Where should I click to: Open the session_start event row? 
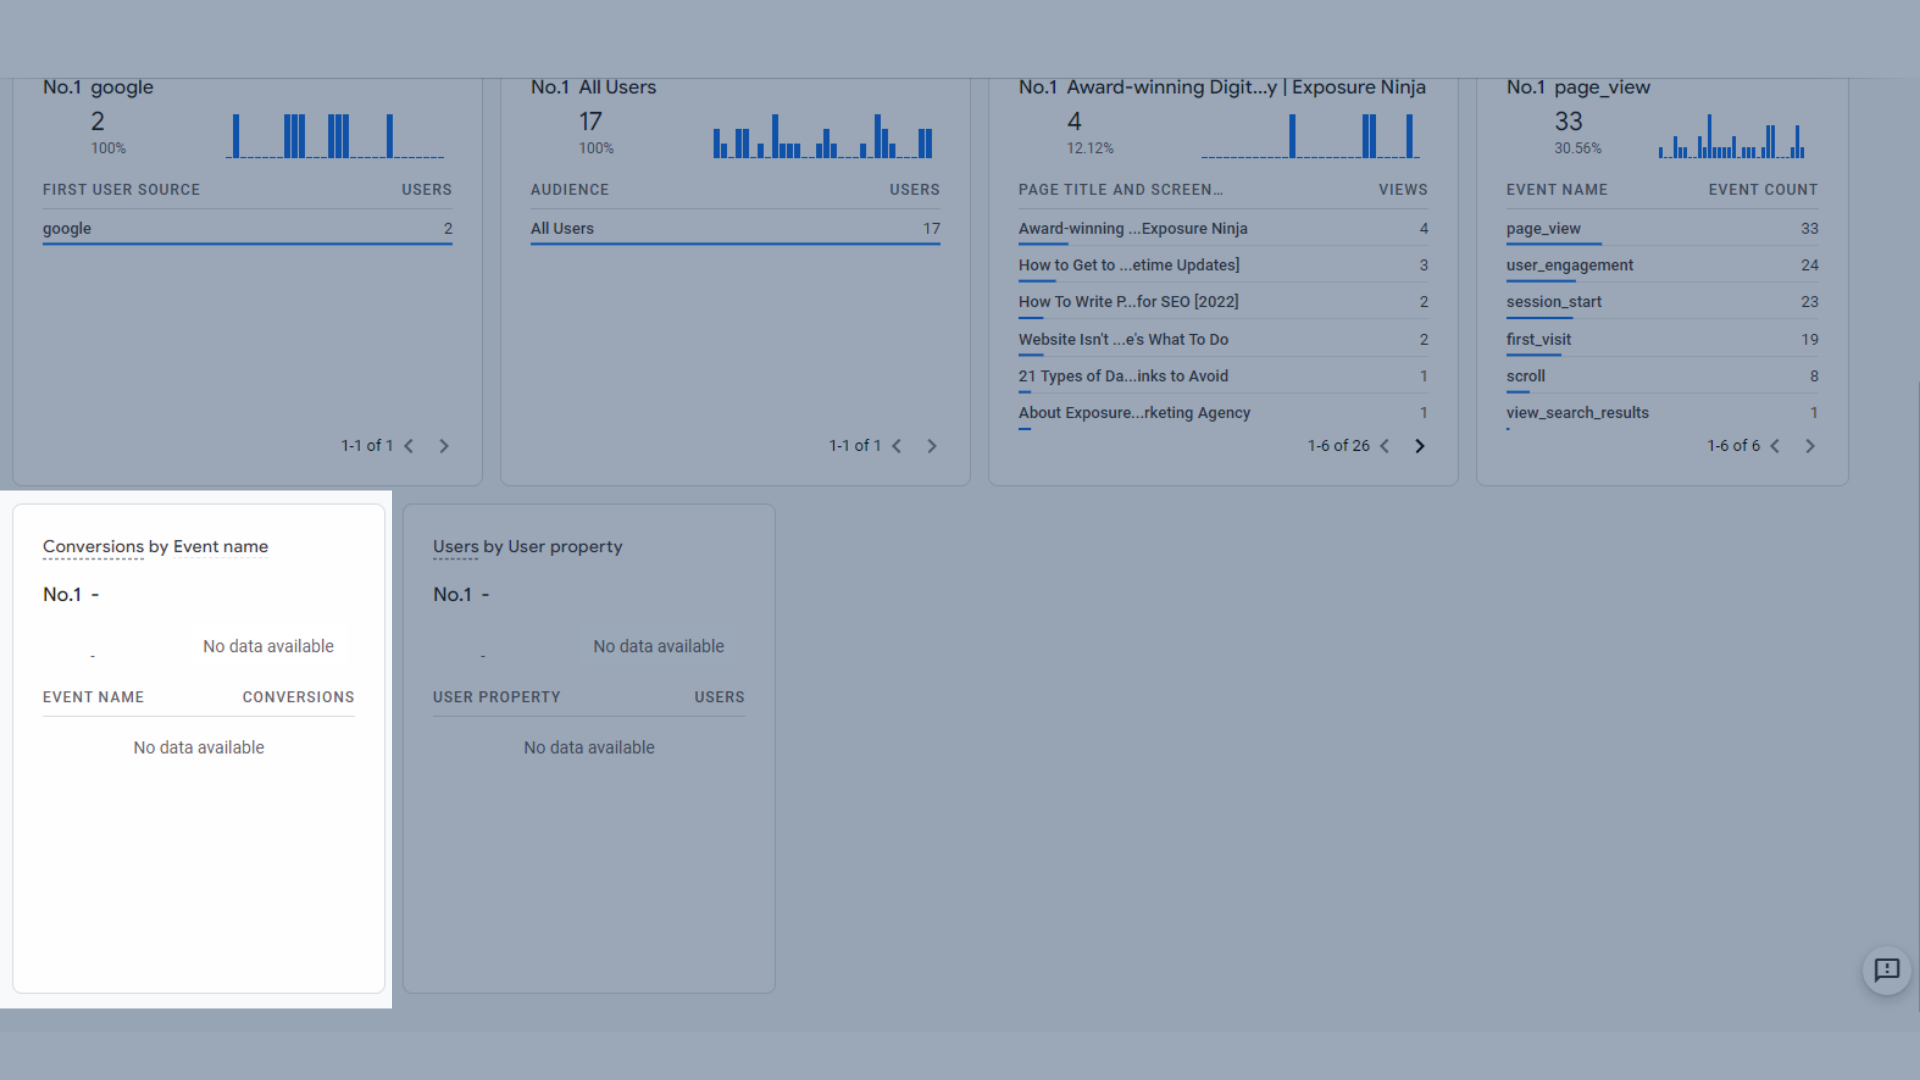click(1553, 302)
